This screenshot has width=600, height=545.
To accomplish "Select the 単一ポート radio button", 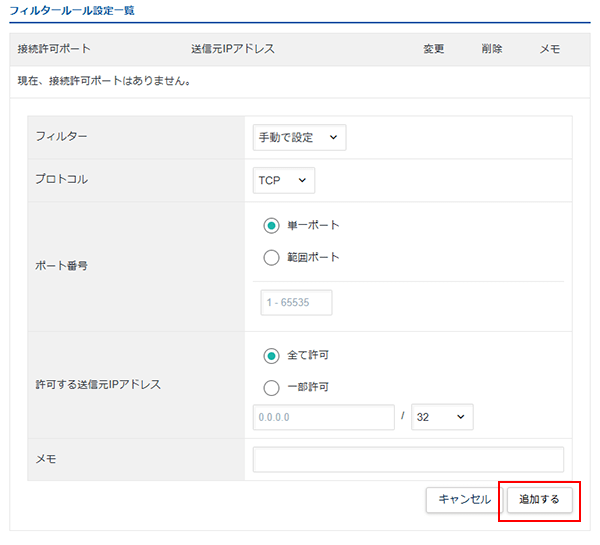I will pyautogui.click(x=271, y=225).
